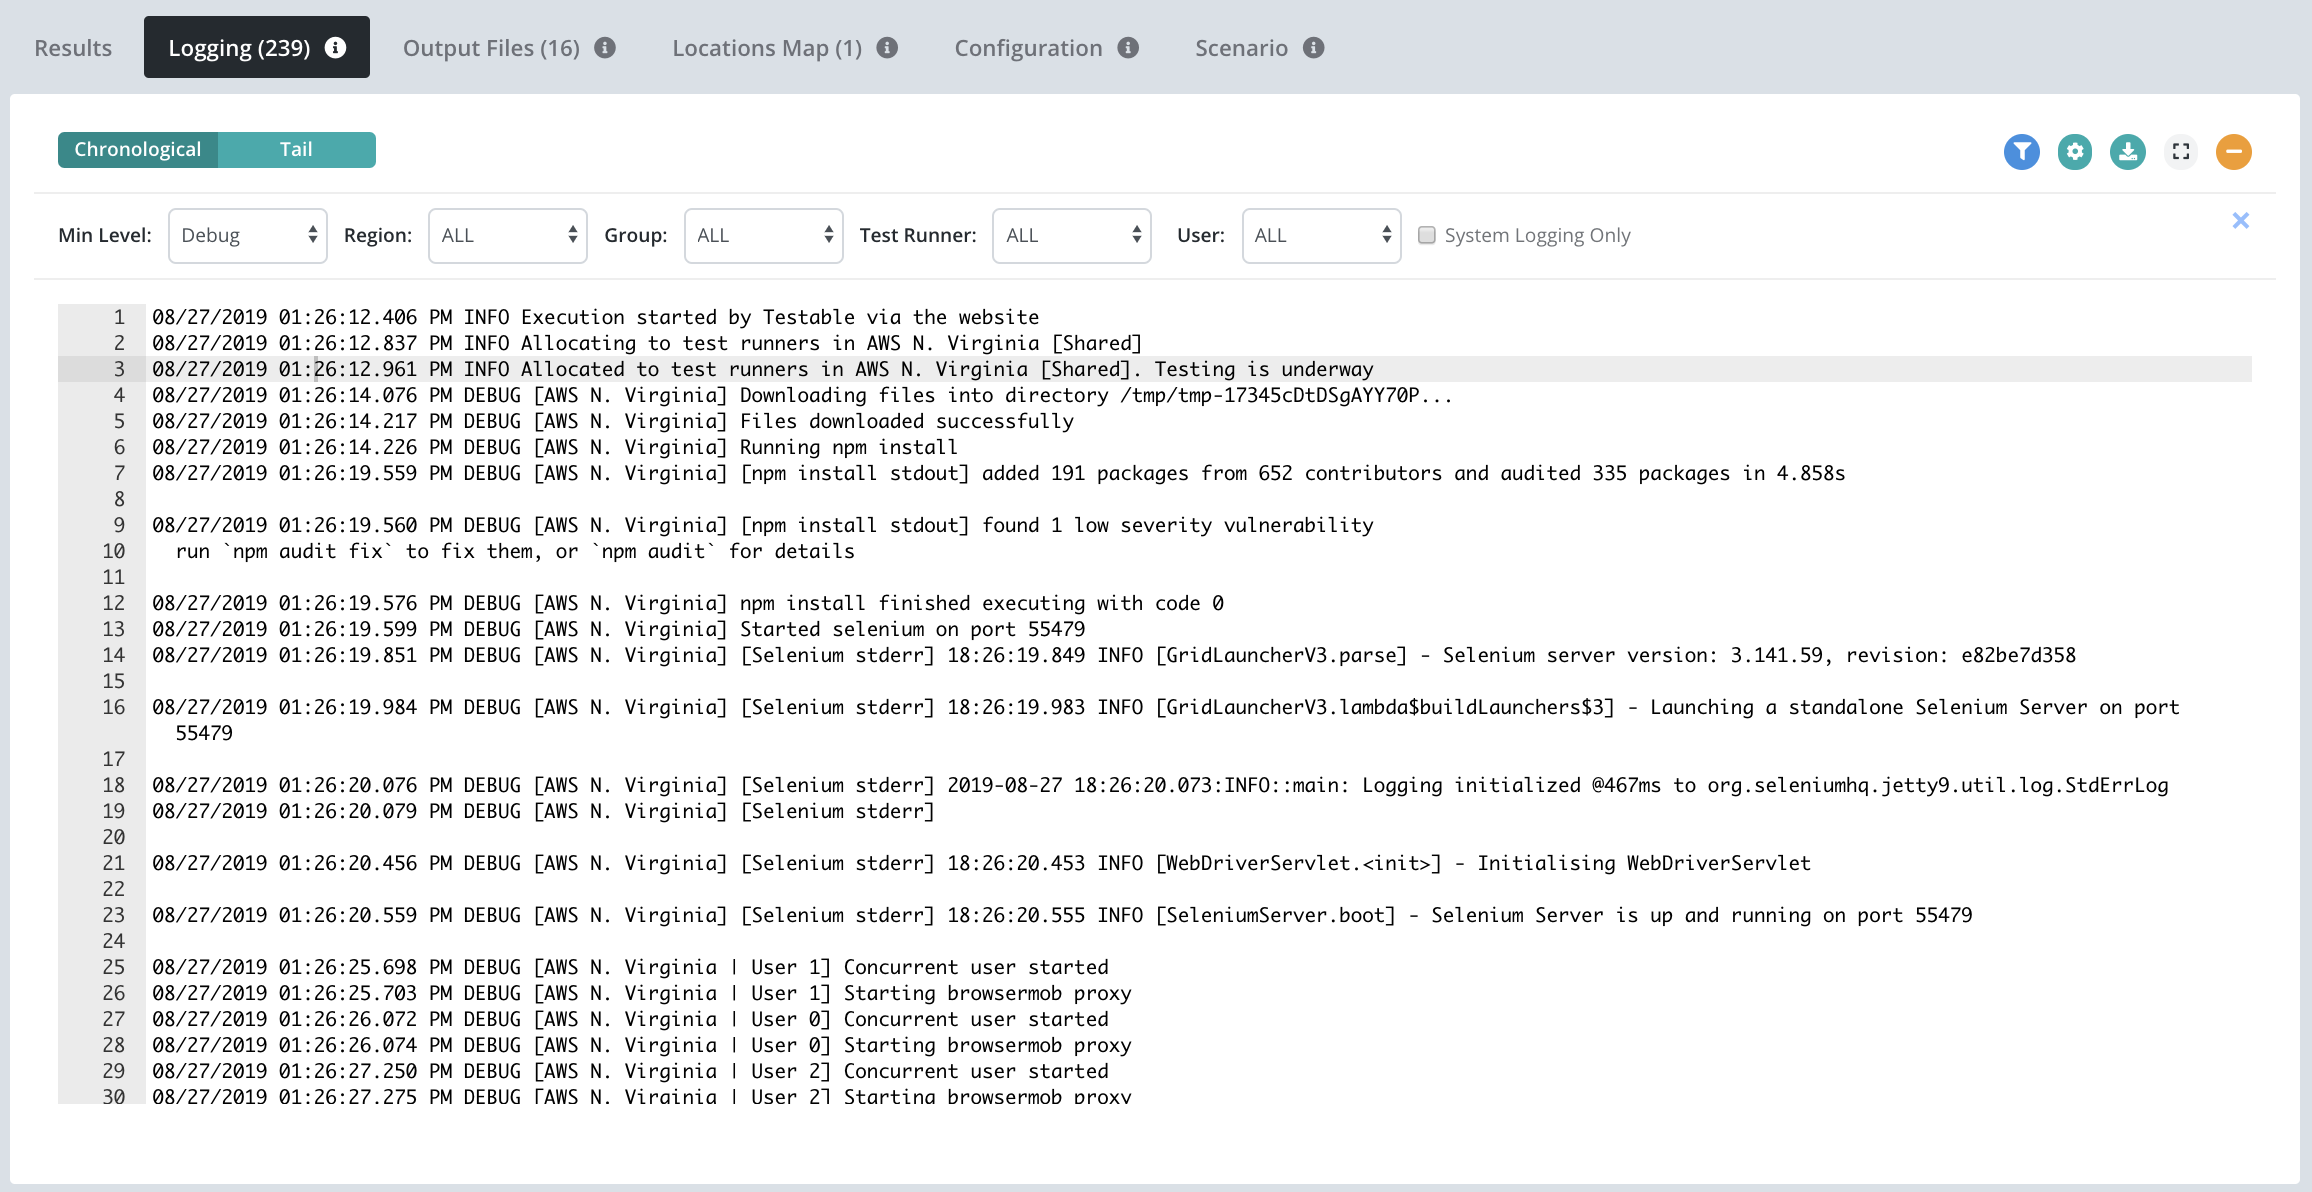Click info icon next to Output Files
Screen dimensions: 2312x1192
point(605,48)
